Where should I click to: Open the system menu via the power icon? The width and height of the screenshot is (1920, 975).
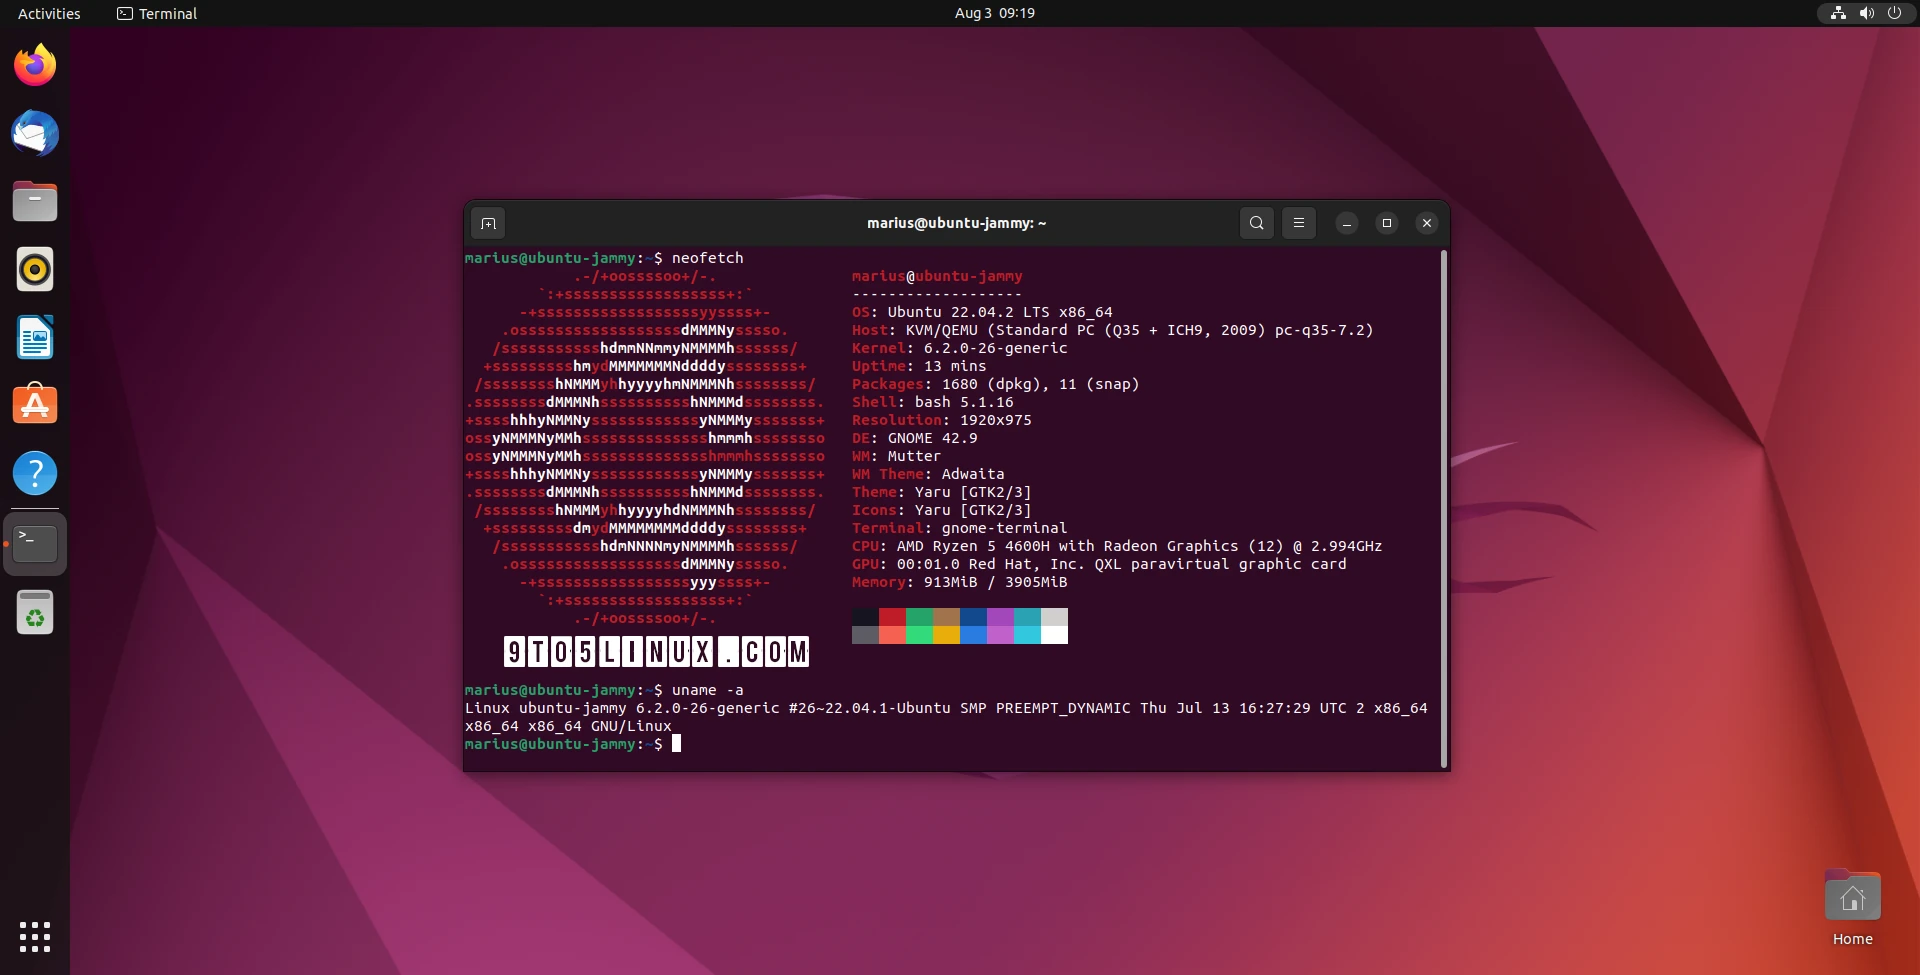pyautogui.click(x=1895, y=13)
